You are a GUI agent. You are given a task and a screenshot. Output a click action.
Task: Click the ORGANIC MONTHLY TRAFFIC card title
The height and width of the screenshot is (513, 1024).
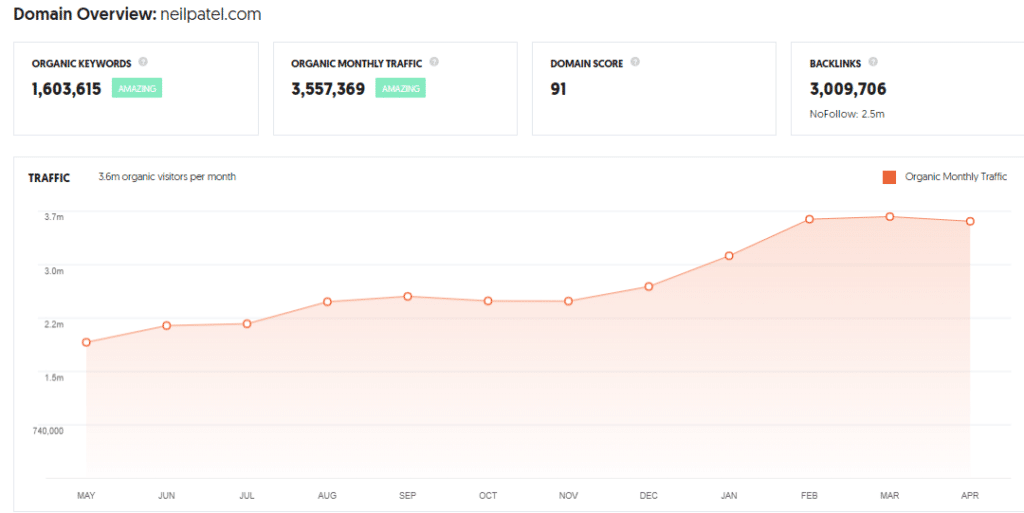pos(357,64)
